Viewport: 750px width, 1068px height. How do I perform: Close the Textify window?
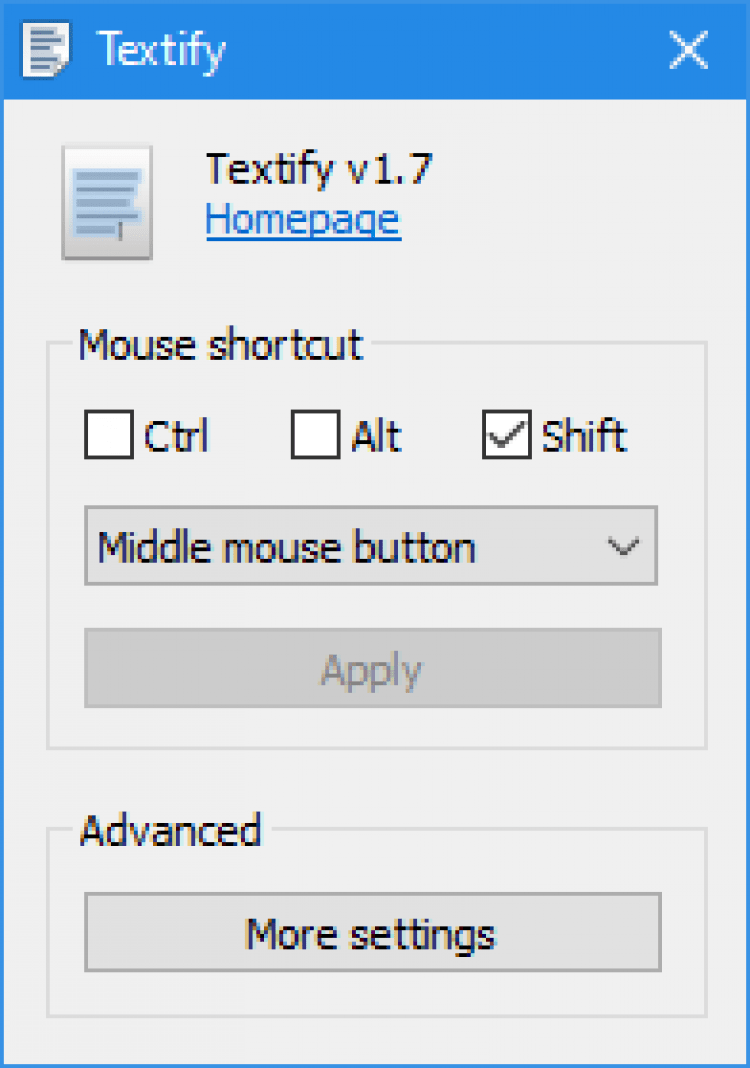pos(689,49)
